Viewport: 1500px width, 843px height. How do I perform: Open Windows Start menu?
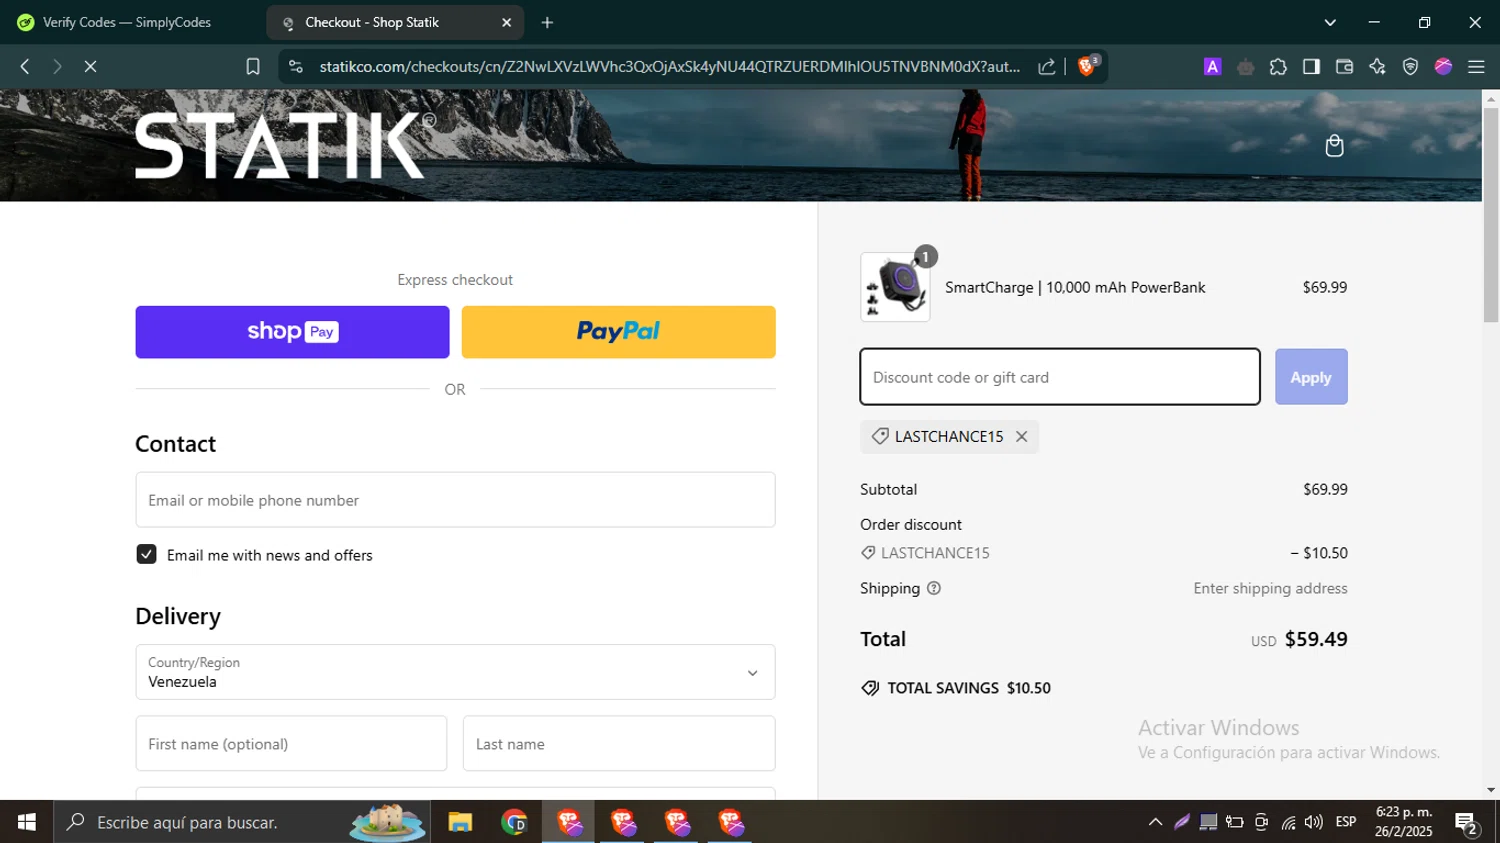click(27, 822)
